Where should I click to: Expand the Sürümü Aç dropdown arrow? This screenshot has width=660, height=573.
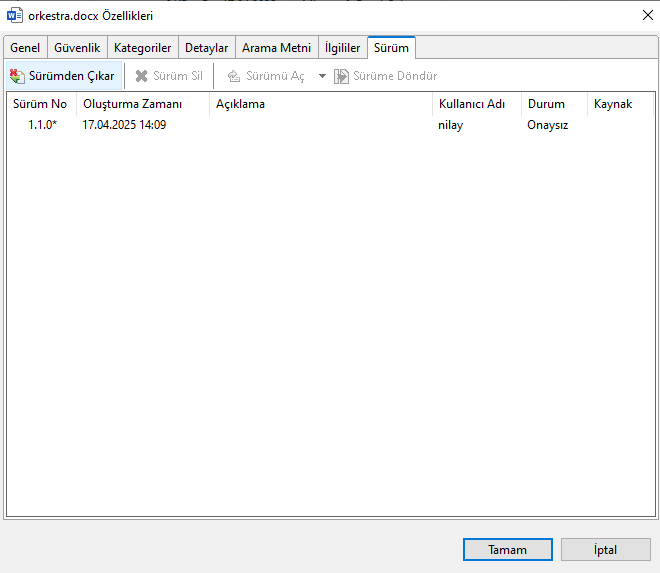[x=322, y=76]
